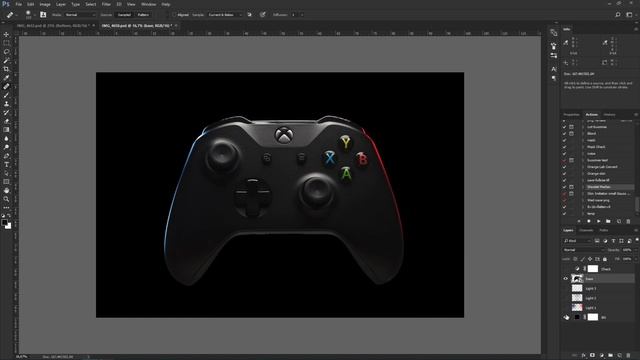
Task: Select the Rectangular Marquee tool
Action: coord(6,43)
